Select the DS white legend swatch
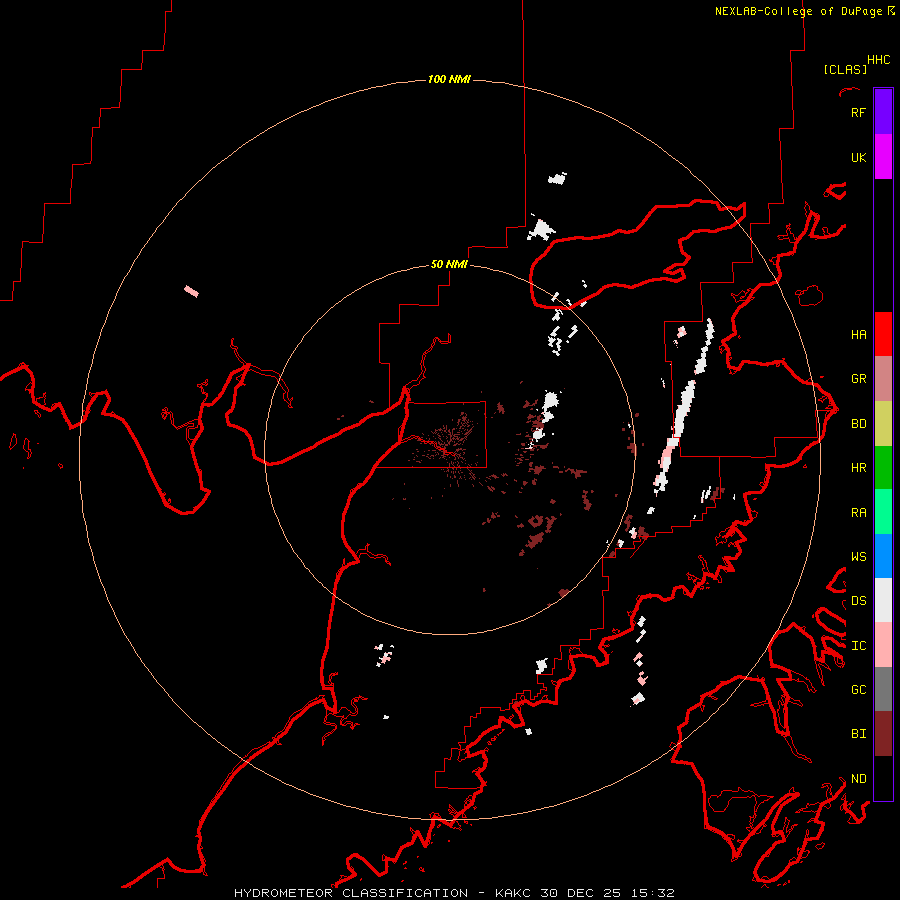 883,600
